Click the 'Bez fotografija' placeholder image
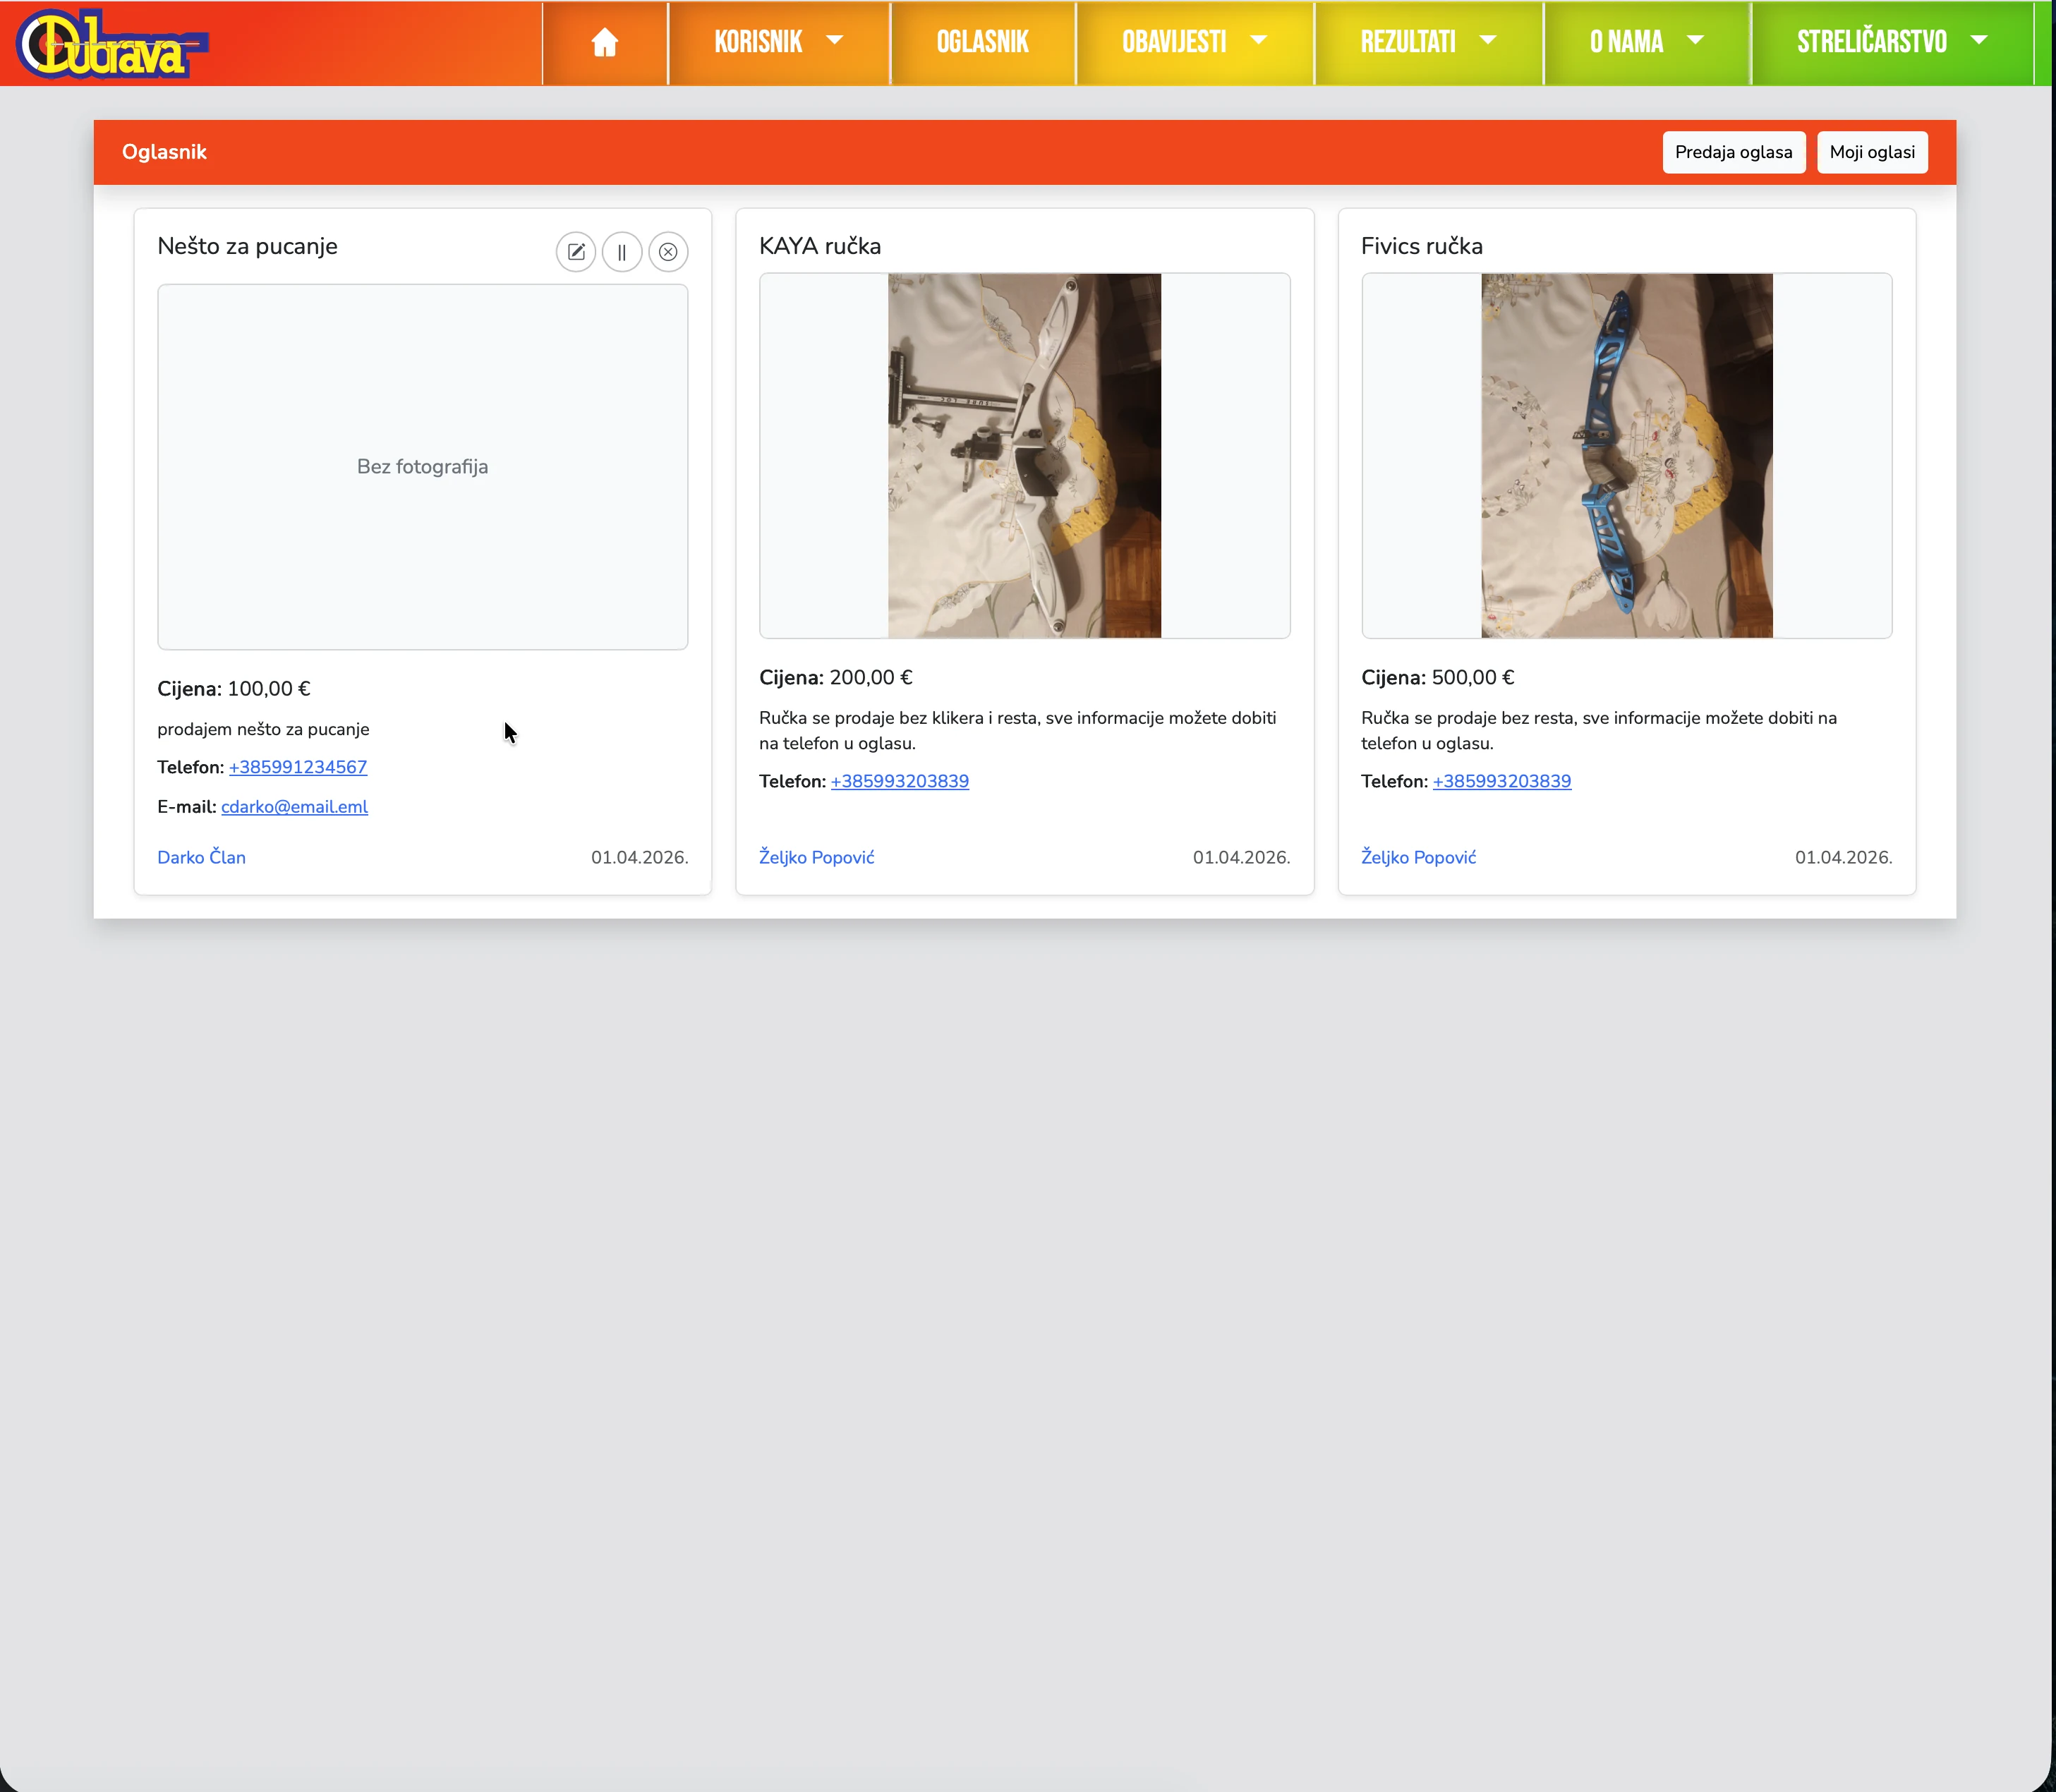Image resolution: width=2056 pixels, height=1792 pixels. 422,467
